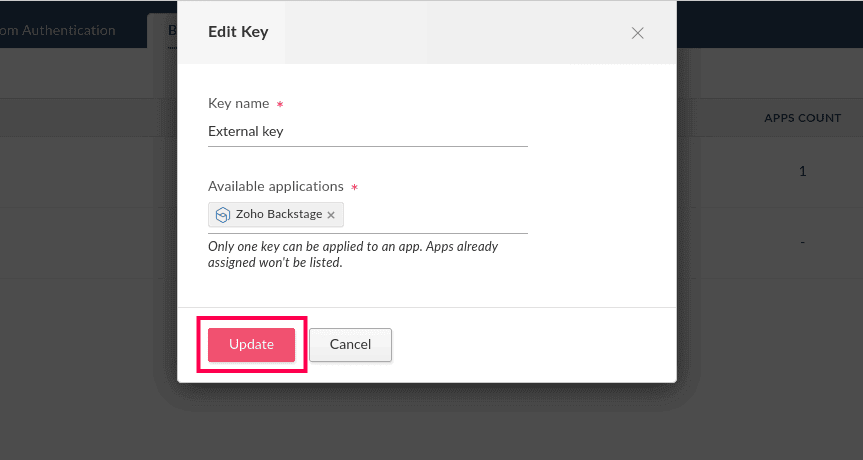Select the APPS COUNT column header
This screenshot has height=460, width=863.
click(802, 118)
